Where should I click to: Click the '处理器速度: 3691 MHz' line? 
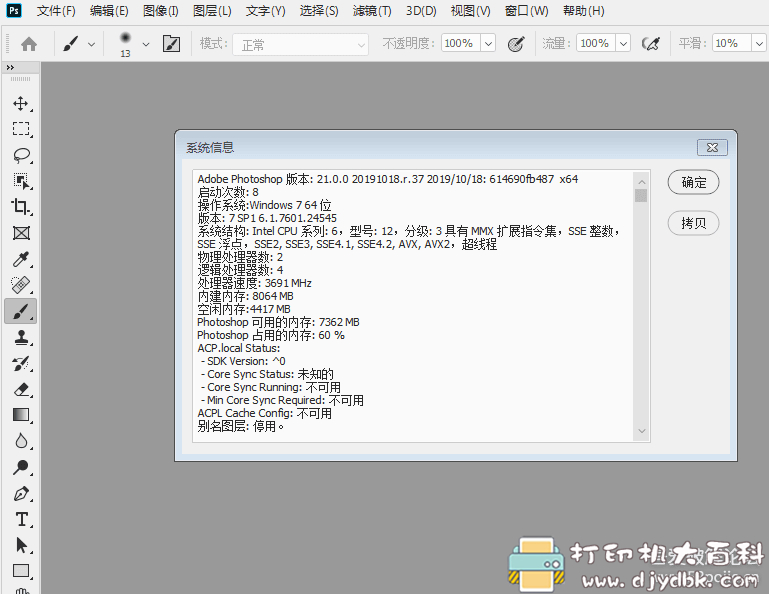coord(255,283)
